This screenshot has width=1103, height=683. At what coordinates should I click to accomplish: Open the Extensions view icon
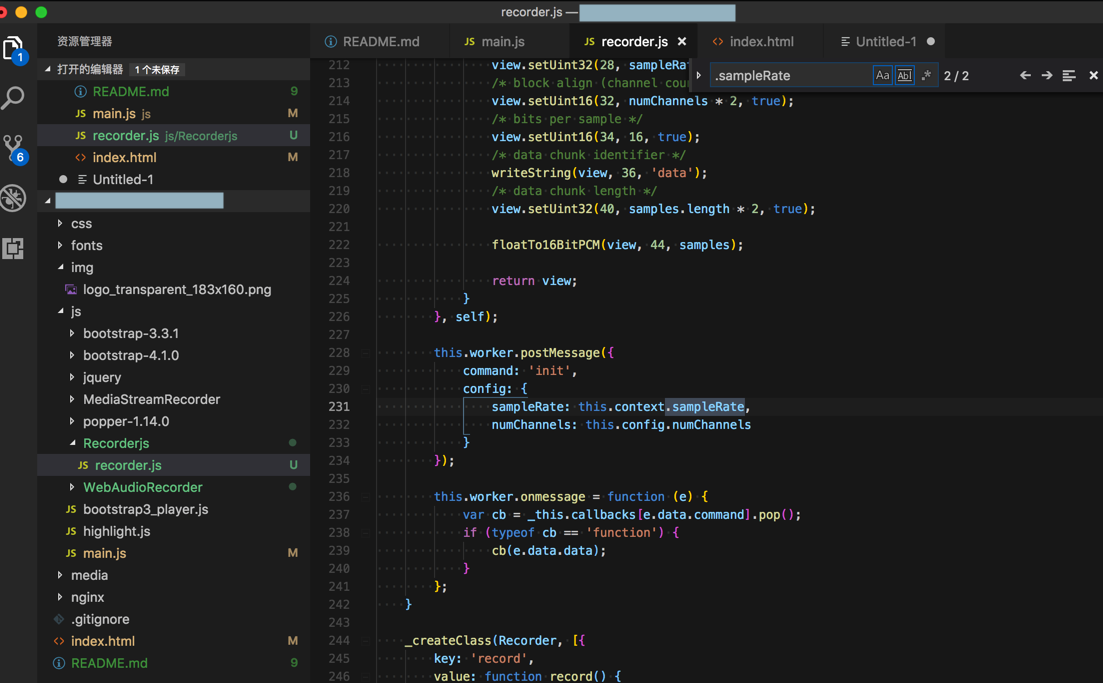coord(14,248)
